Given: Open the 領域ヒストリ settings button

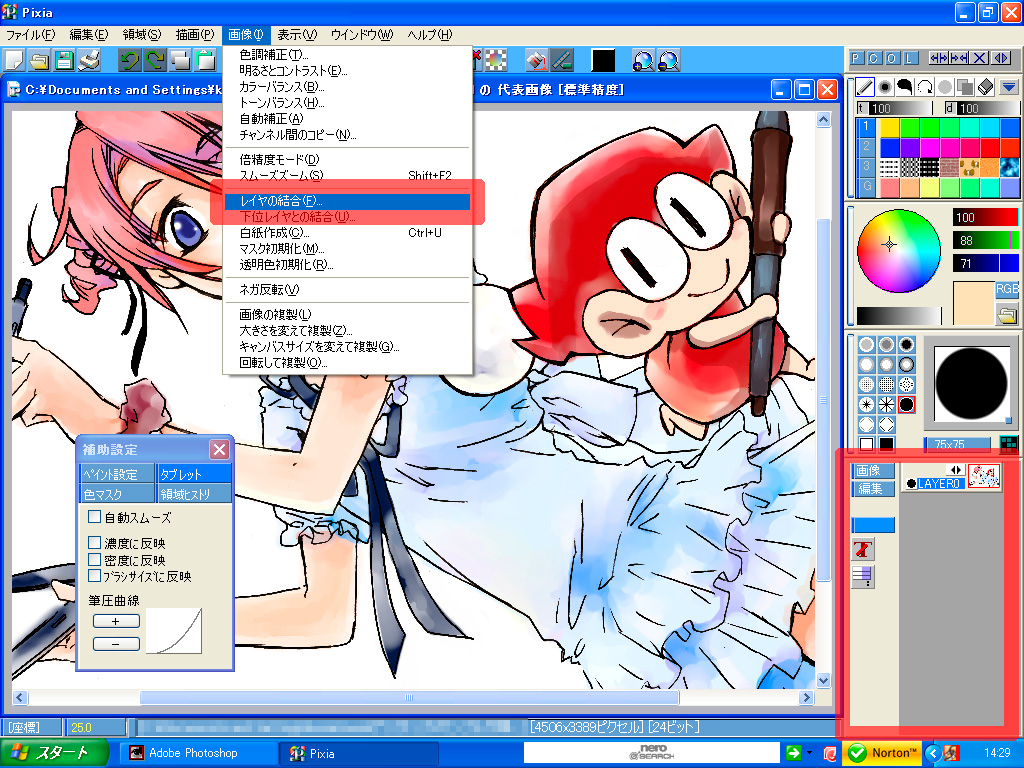Looking at the screenshot, I should tap(195, 494).
